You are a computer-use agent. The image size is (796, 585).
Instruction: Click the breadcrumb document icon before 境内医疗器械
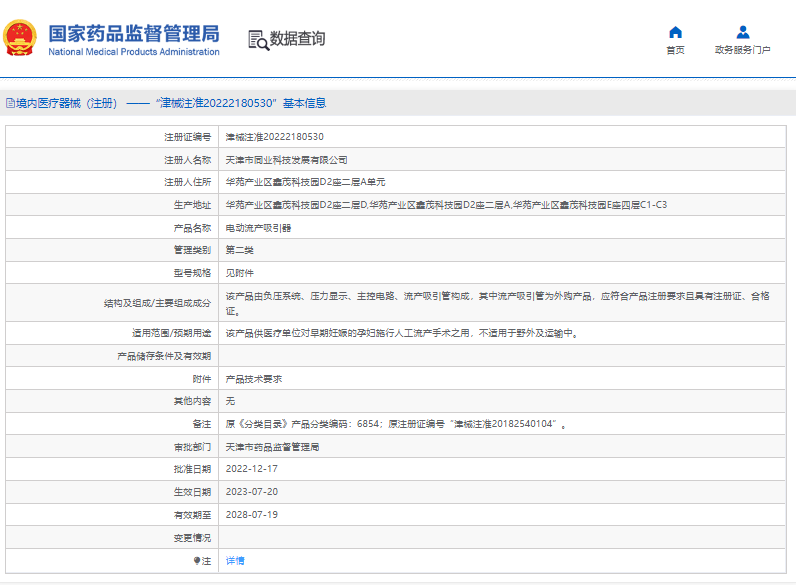[10, 103]
